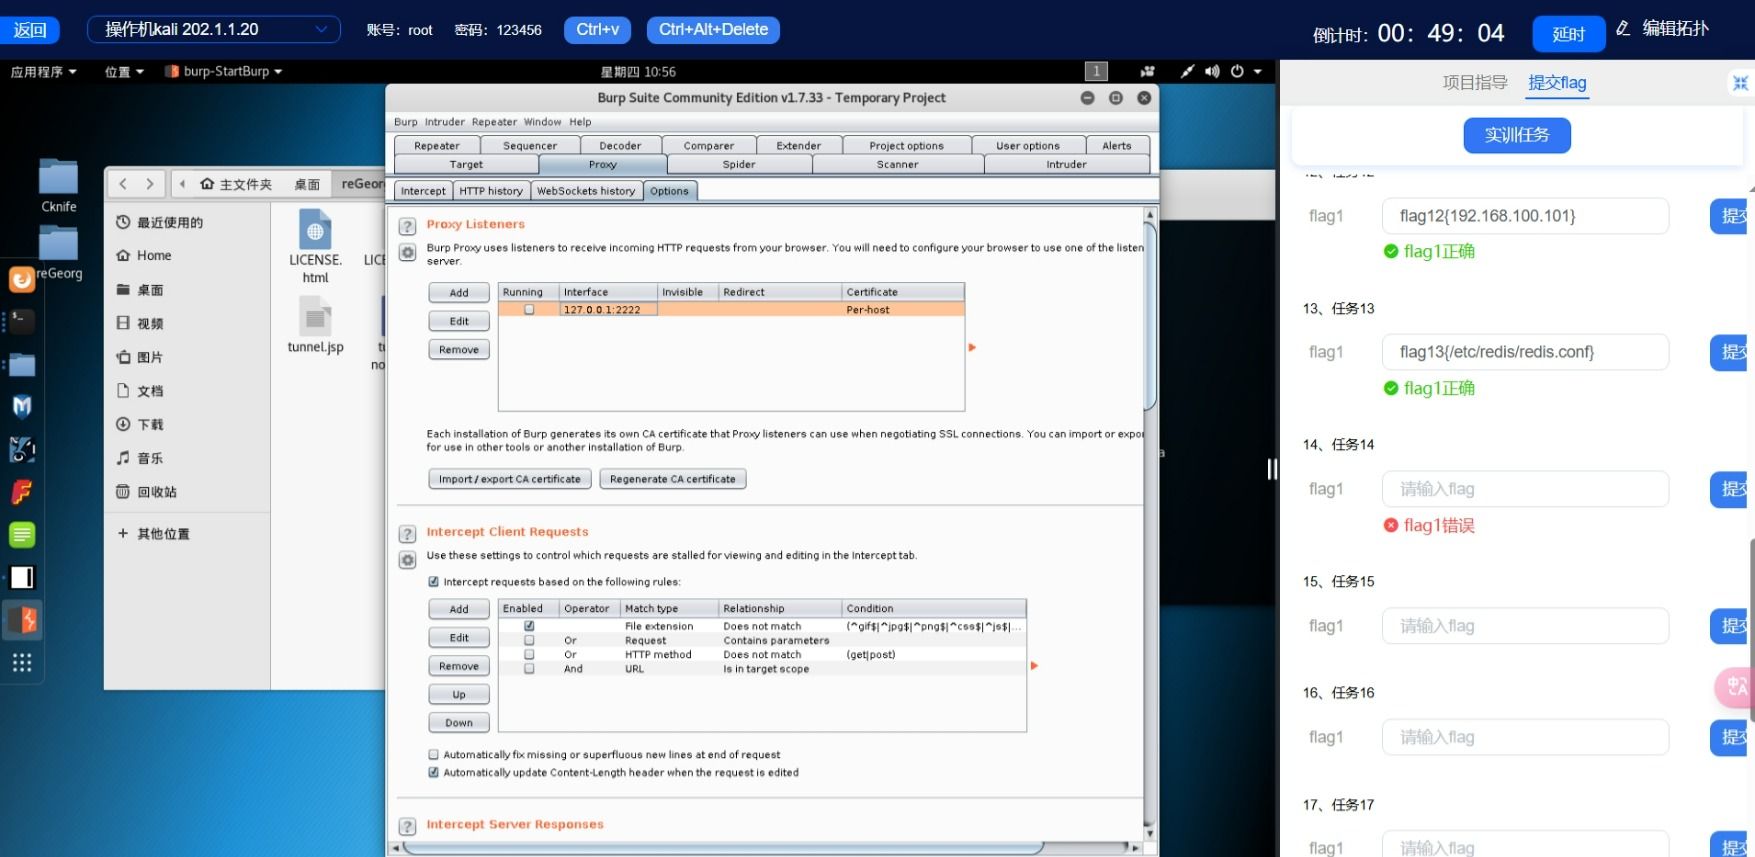Open the black-and-white square dock app
Viewport: 1755px width, 857px height.
[22, 577]
